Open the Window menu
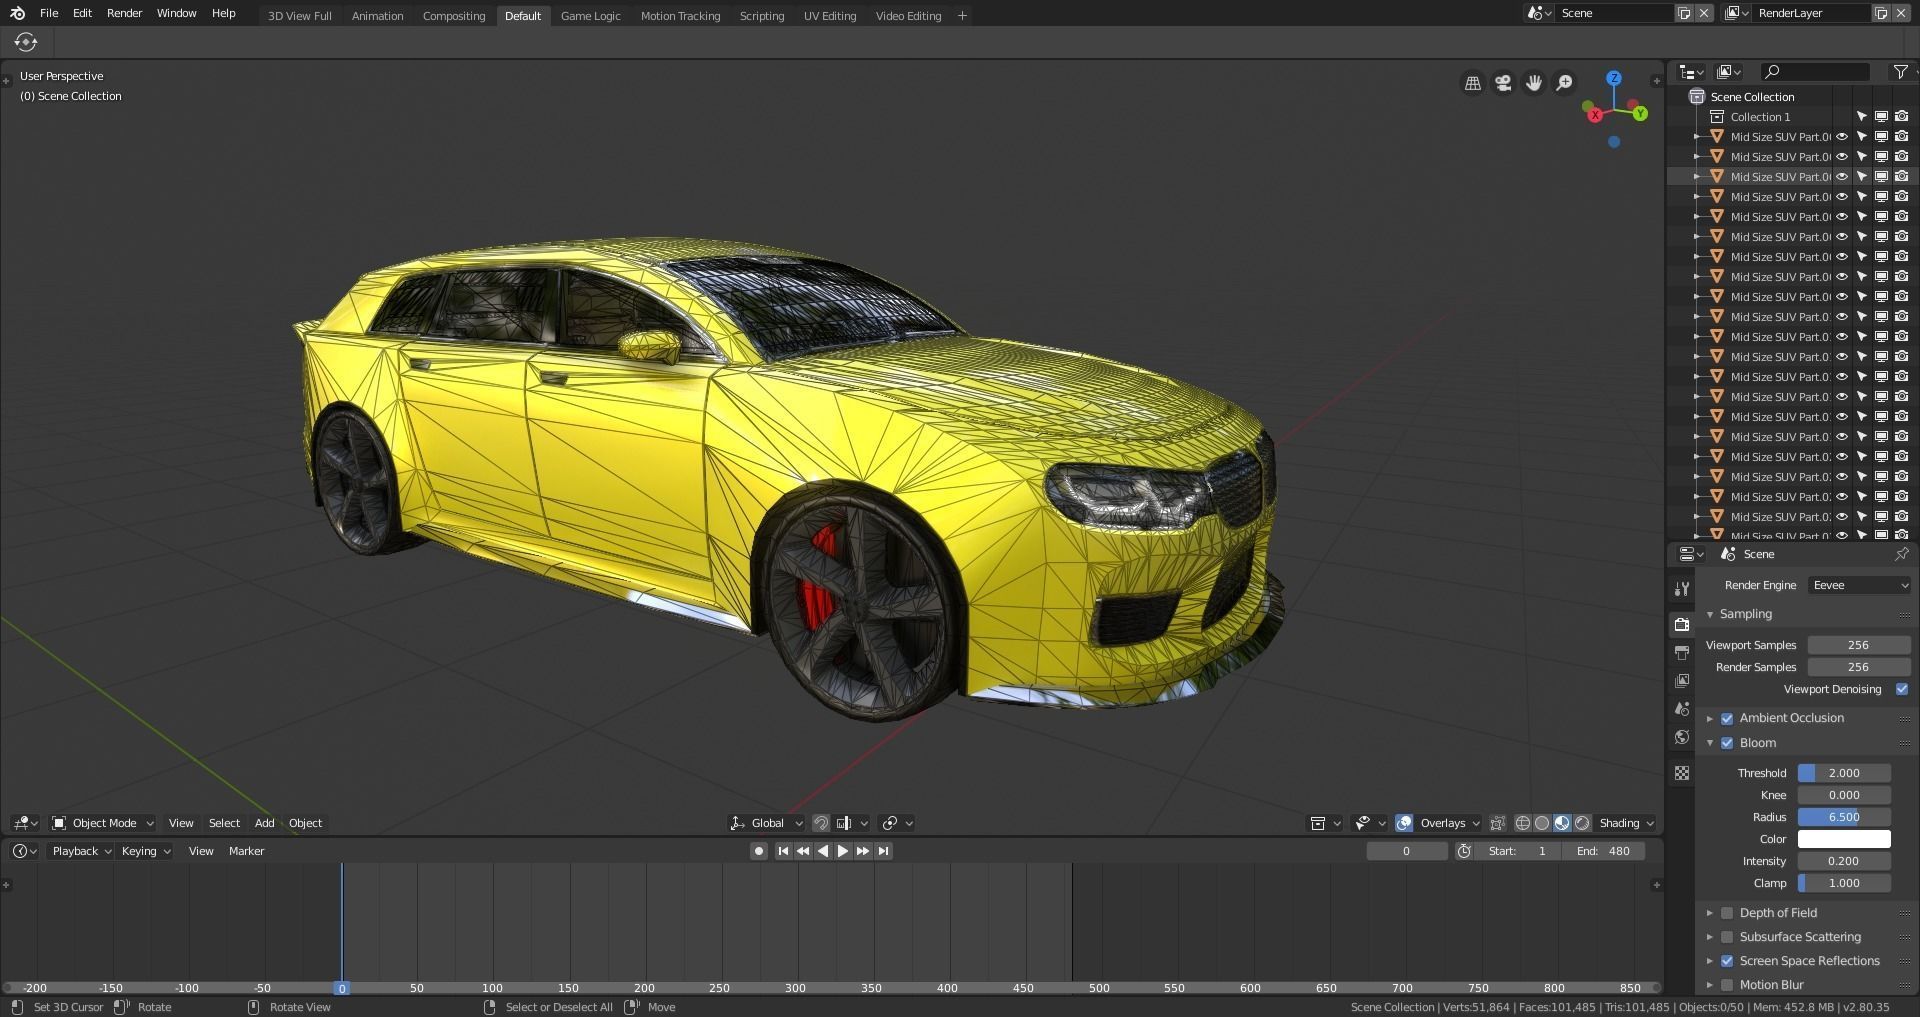This screenshot has height=1017, width=1920. 176,13
